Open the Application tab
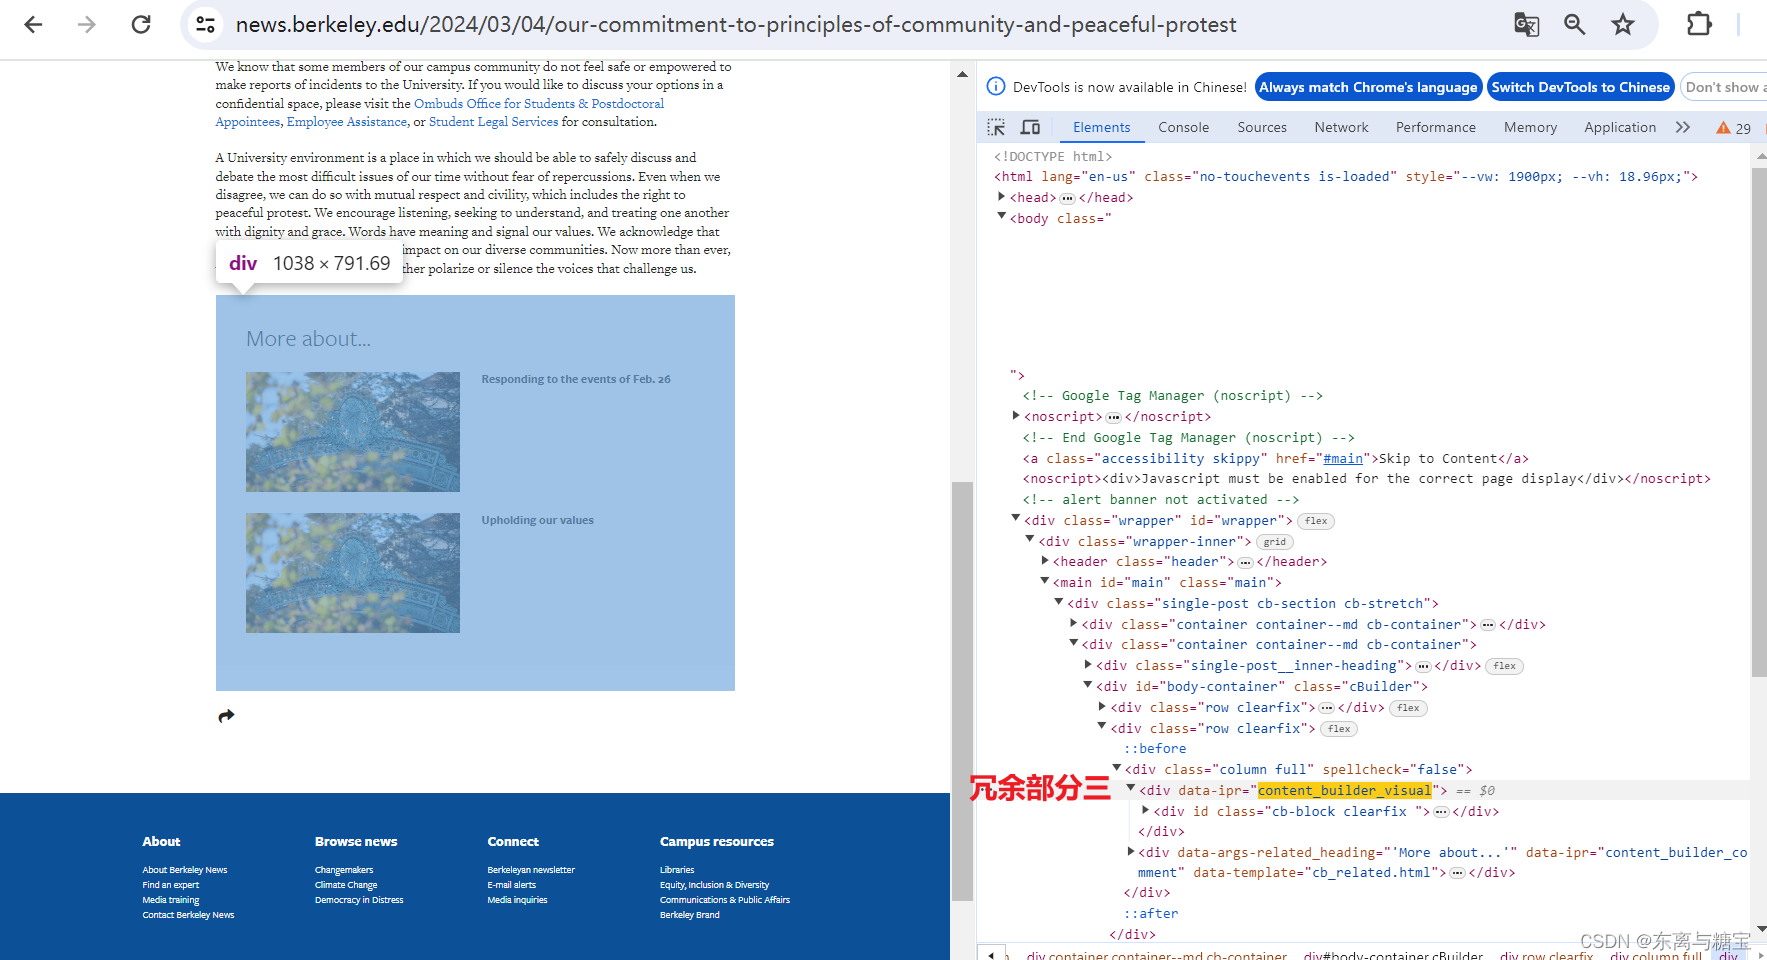Screen dimensions: 1767x960 (x=1620, y=127)
